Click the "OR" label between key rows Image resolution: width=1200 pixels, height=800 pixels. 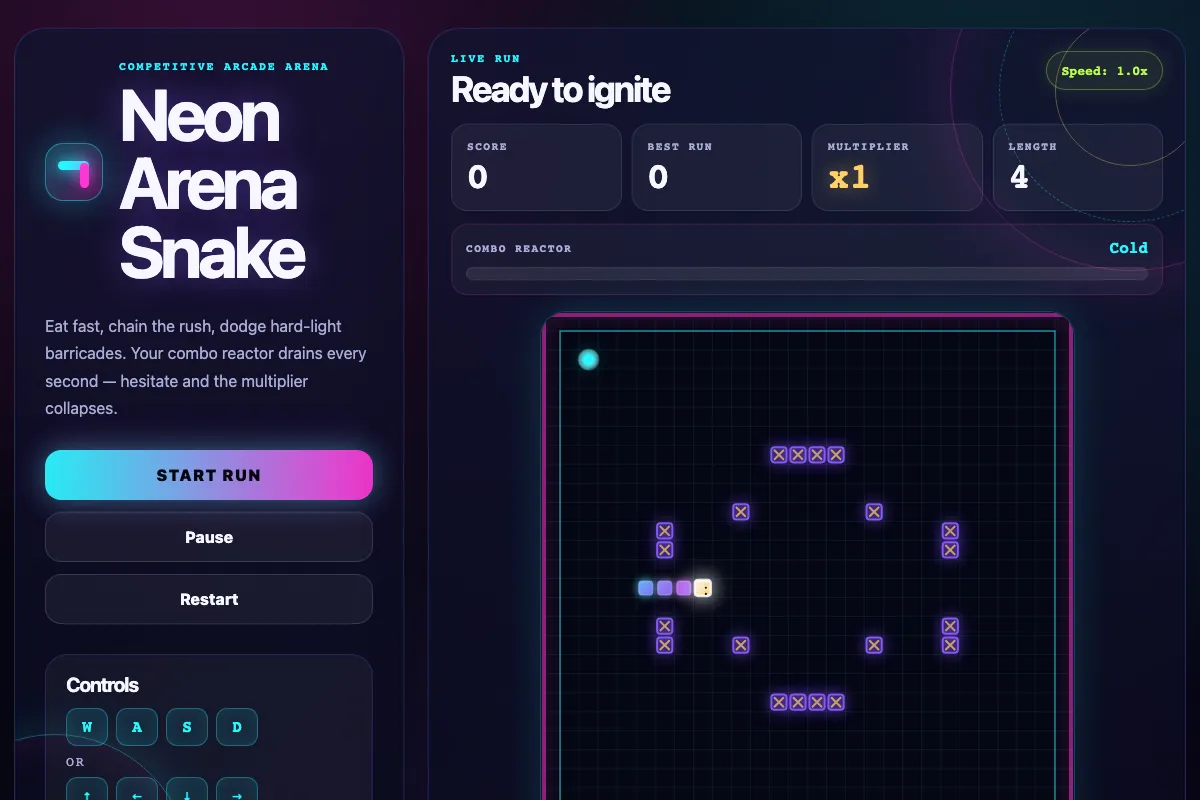tap(75, 762)
